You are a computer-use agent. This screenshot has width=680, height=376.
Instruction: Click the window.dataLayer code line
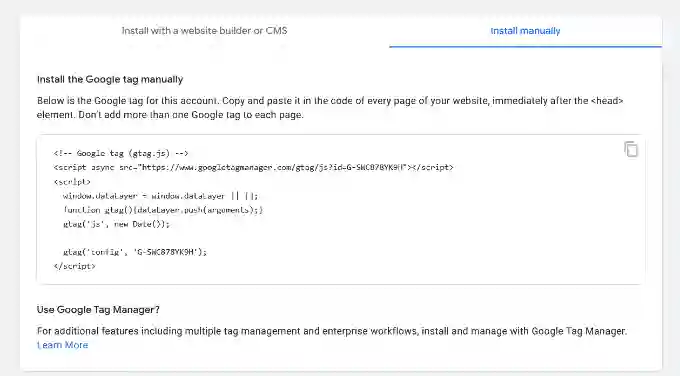(x=160, y=196)
